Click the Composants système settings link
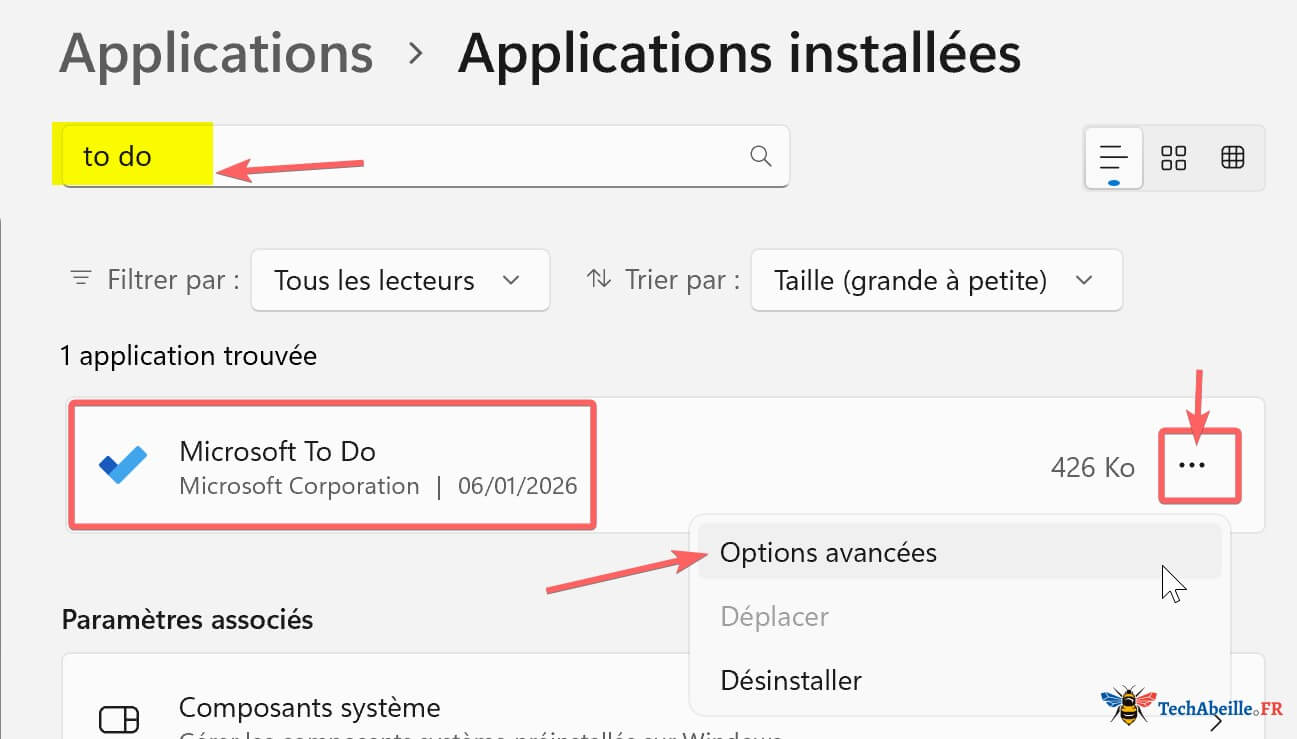This screenshot has width=1297, height=739. point(309,707)
